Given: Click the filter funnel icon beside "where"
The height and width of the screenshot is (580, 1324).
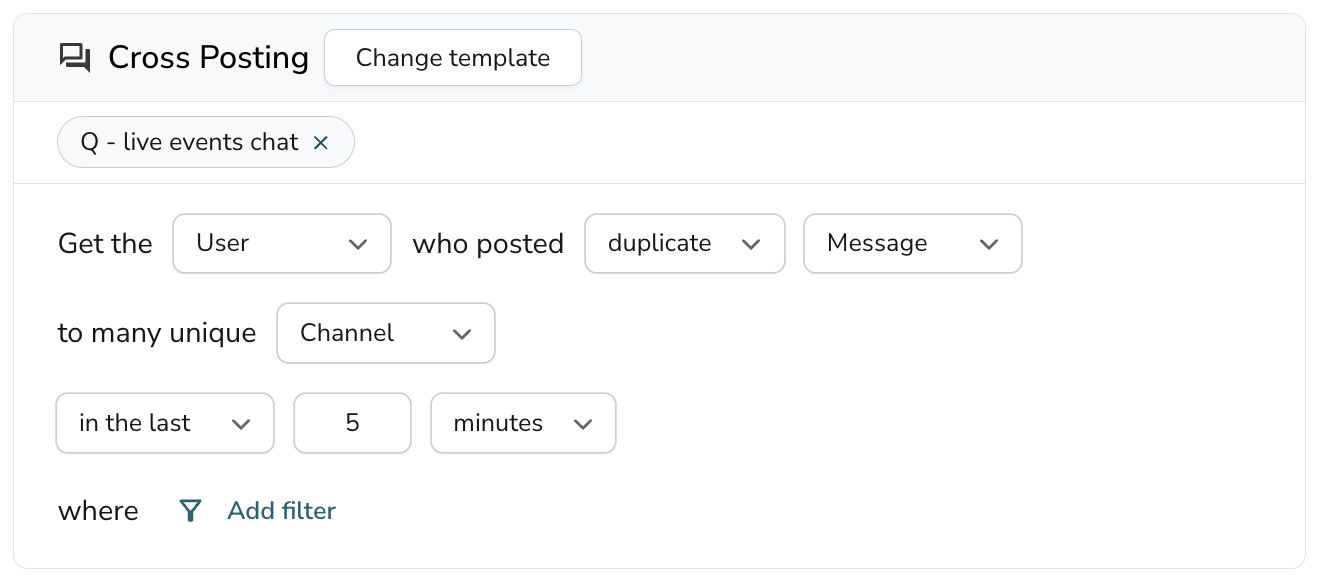Looking at the screenshot, I should [190, 511].
